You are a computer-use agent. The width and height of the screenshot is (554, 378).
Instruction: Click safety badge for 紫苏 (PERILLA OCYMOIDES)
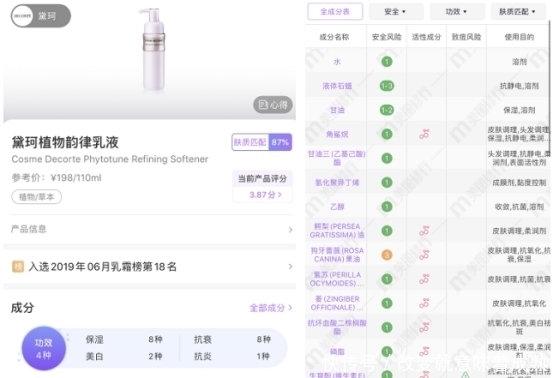tap(387, 279)
